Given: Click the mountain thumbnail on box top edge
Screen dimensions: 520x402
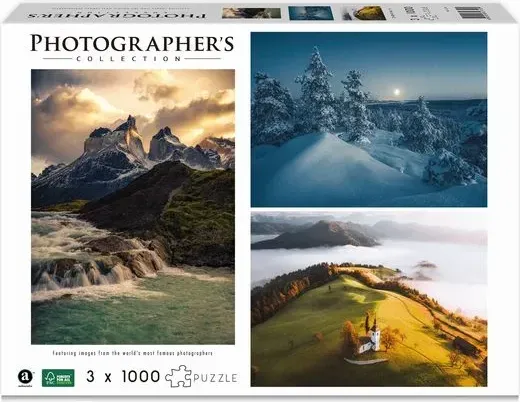Looking at the screenshot, I should tap(252, 13).
